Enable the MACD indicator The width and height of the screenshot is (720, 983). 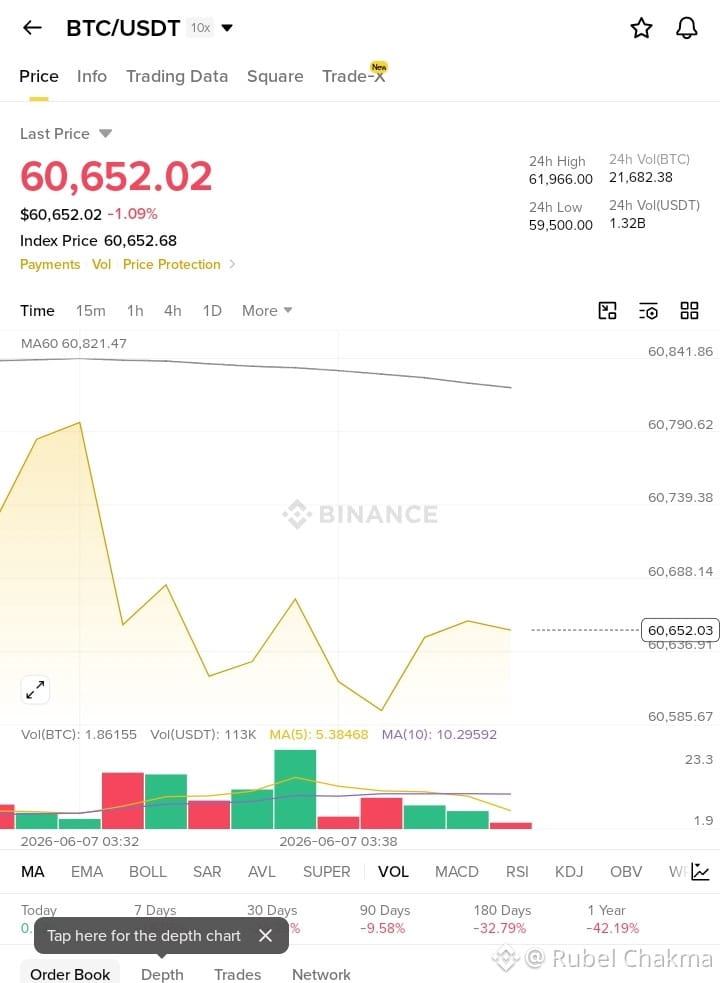pos(457,871)
